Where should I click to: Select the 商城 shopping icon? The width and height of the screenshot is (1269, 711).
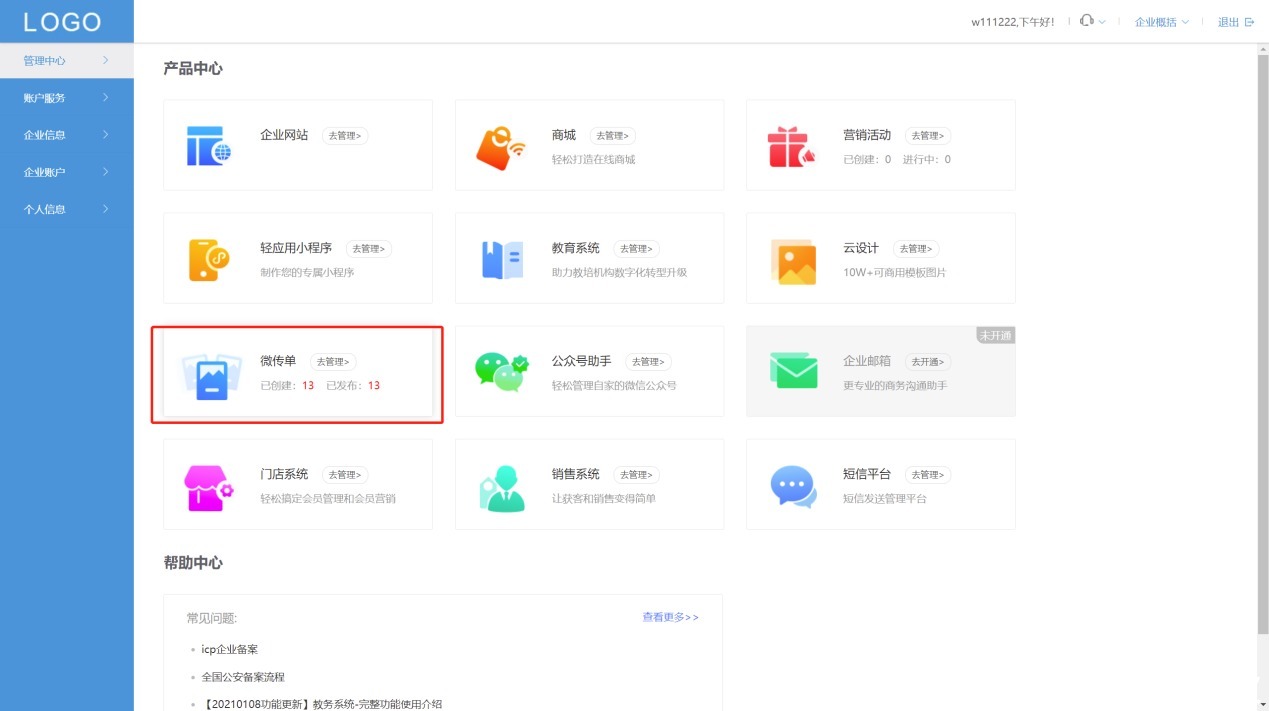[501, 144]
